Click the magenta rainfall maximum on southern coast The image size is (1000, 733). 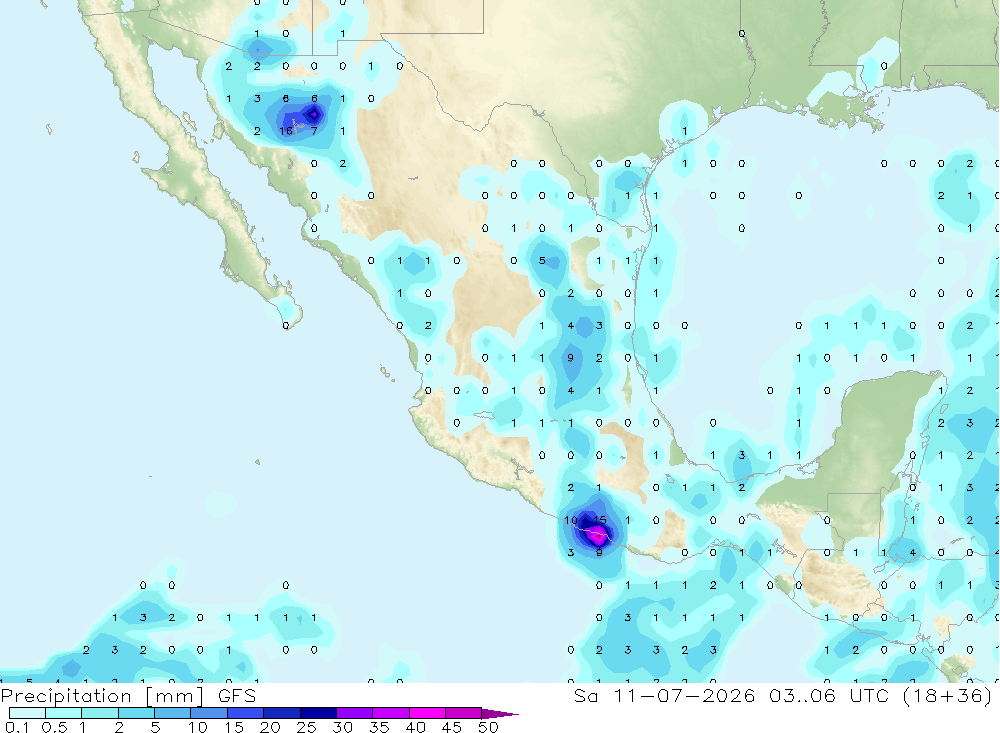tap(598, 537)
